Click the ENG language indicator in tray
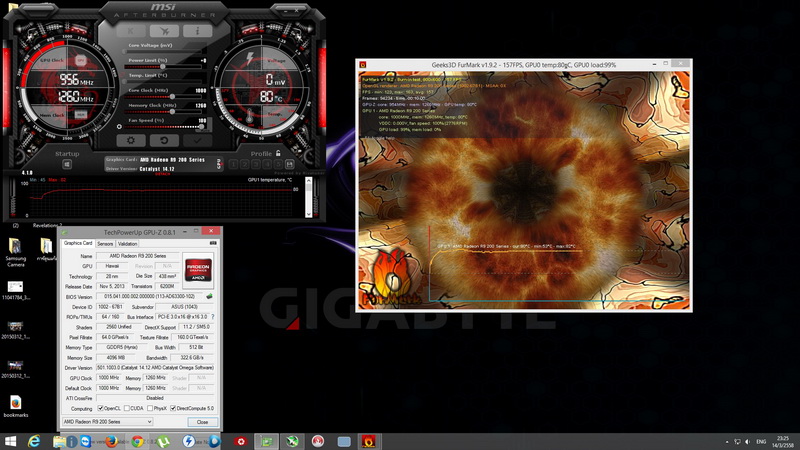Image resolution: width=800 pixels, height=450 pixels. [761, 442]
